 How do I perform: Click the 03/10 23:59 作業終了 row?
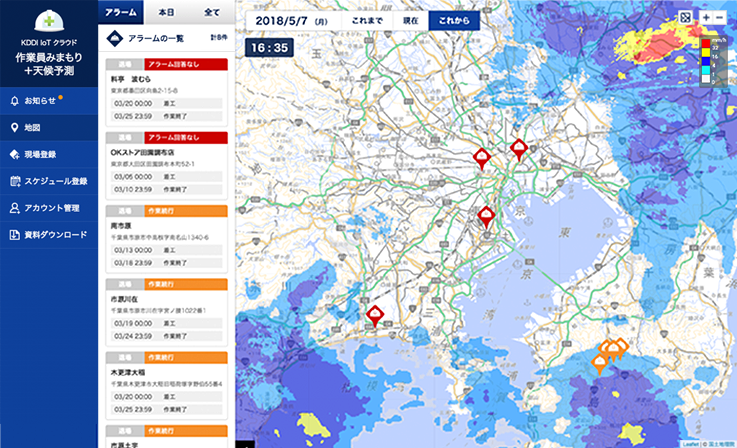[x=166, y=189]
